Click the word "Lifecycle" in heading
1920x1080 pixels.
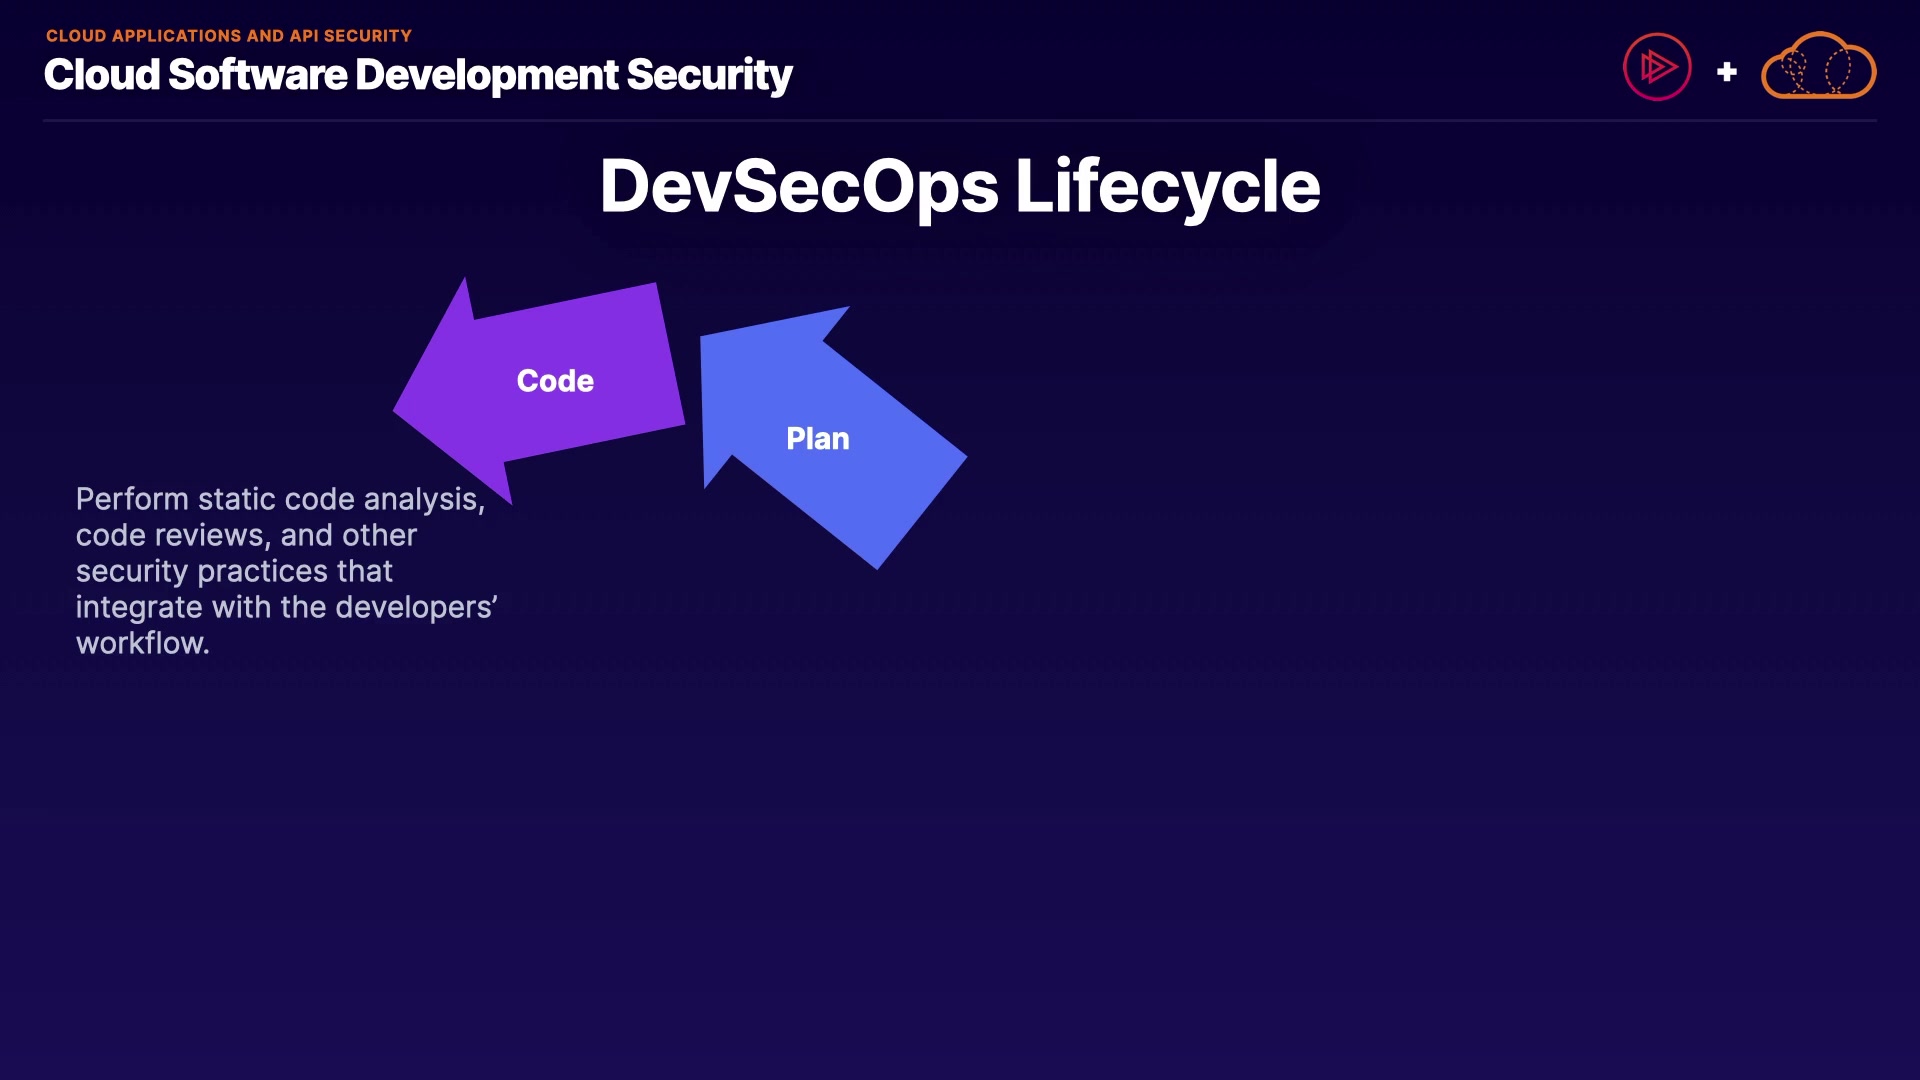[1167, 187]
